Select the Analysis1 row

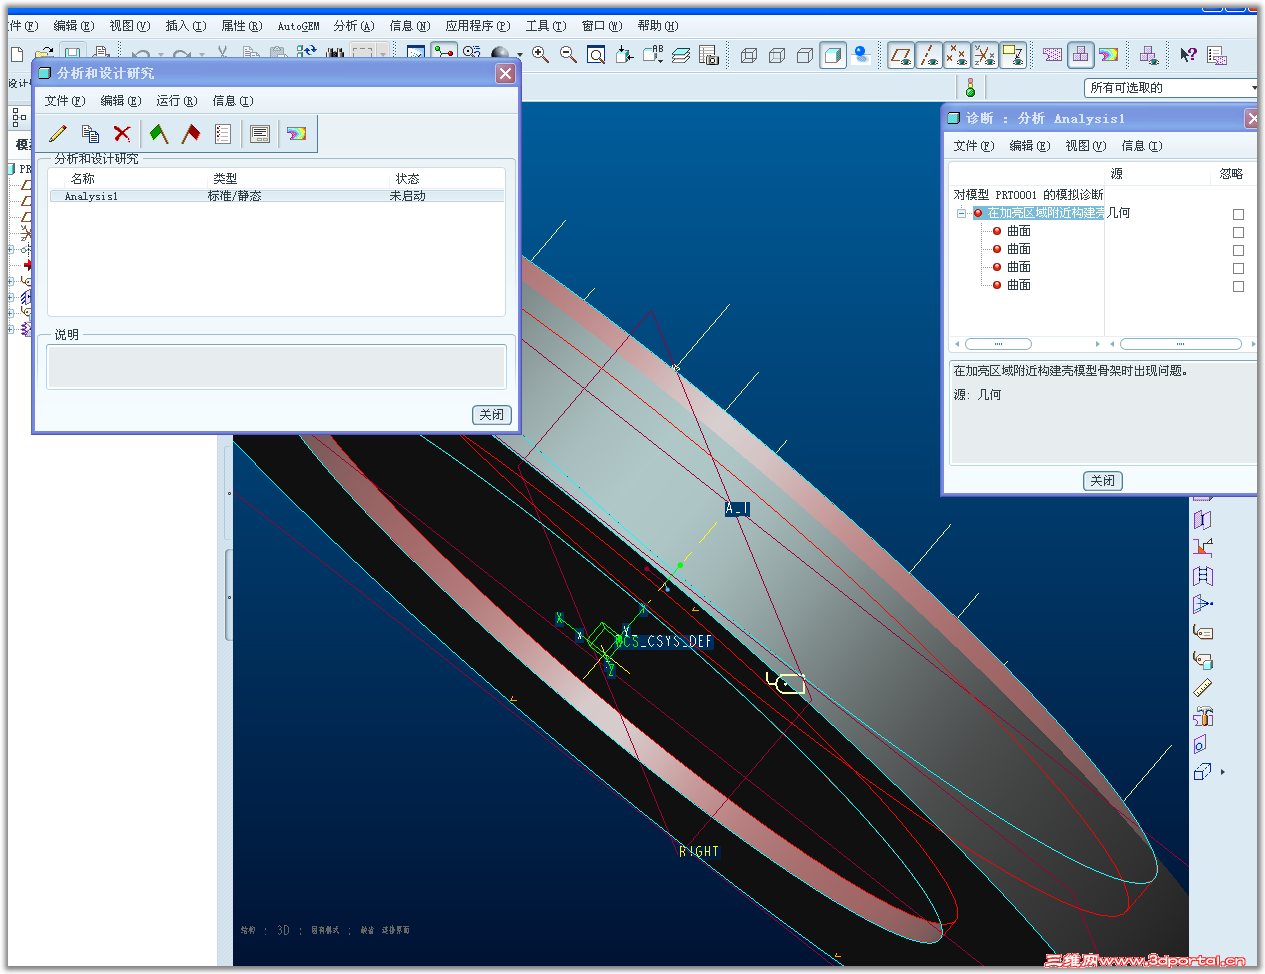click(276, 196)
